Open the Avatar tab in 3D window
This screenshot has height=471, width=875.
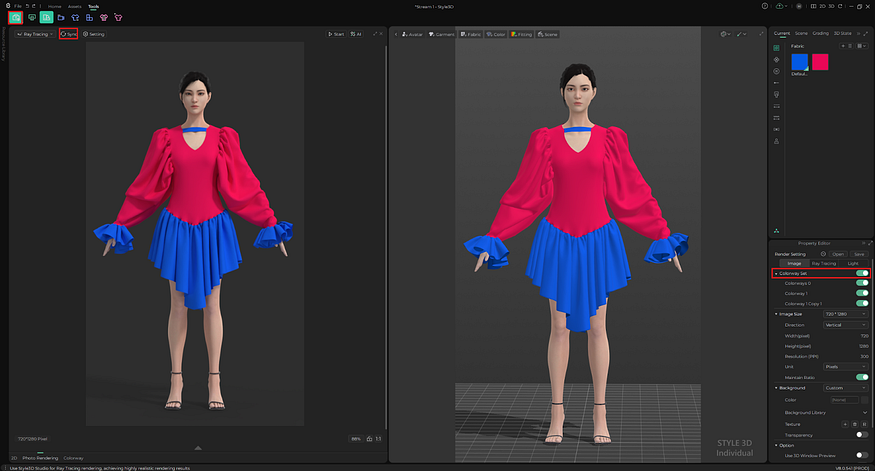[x=413, y=34]
